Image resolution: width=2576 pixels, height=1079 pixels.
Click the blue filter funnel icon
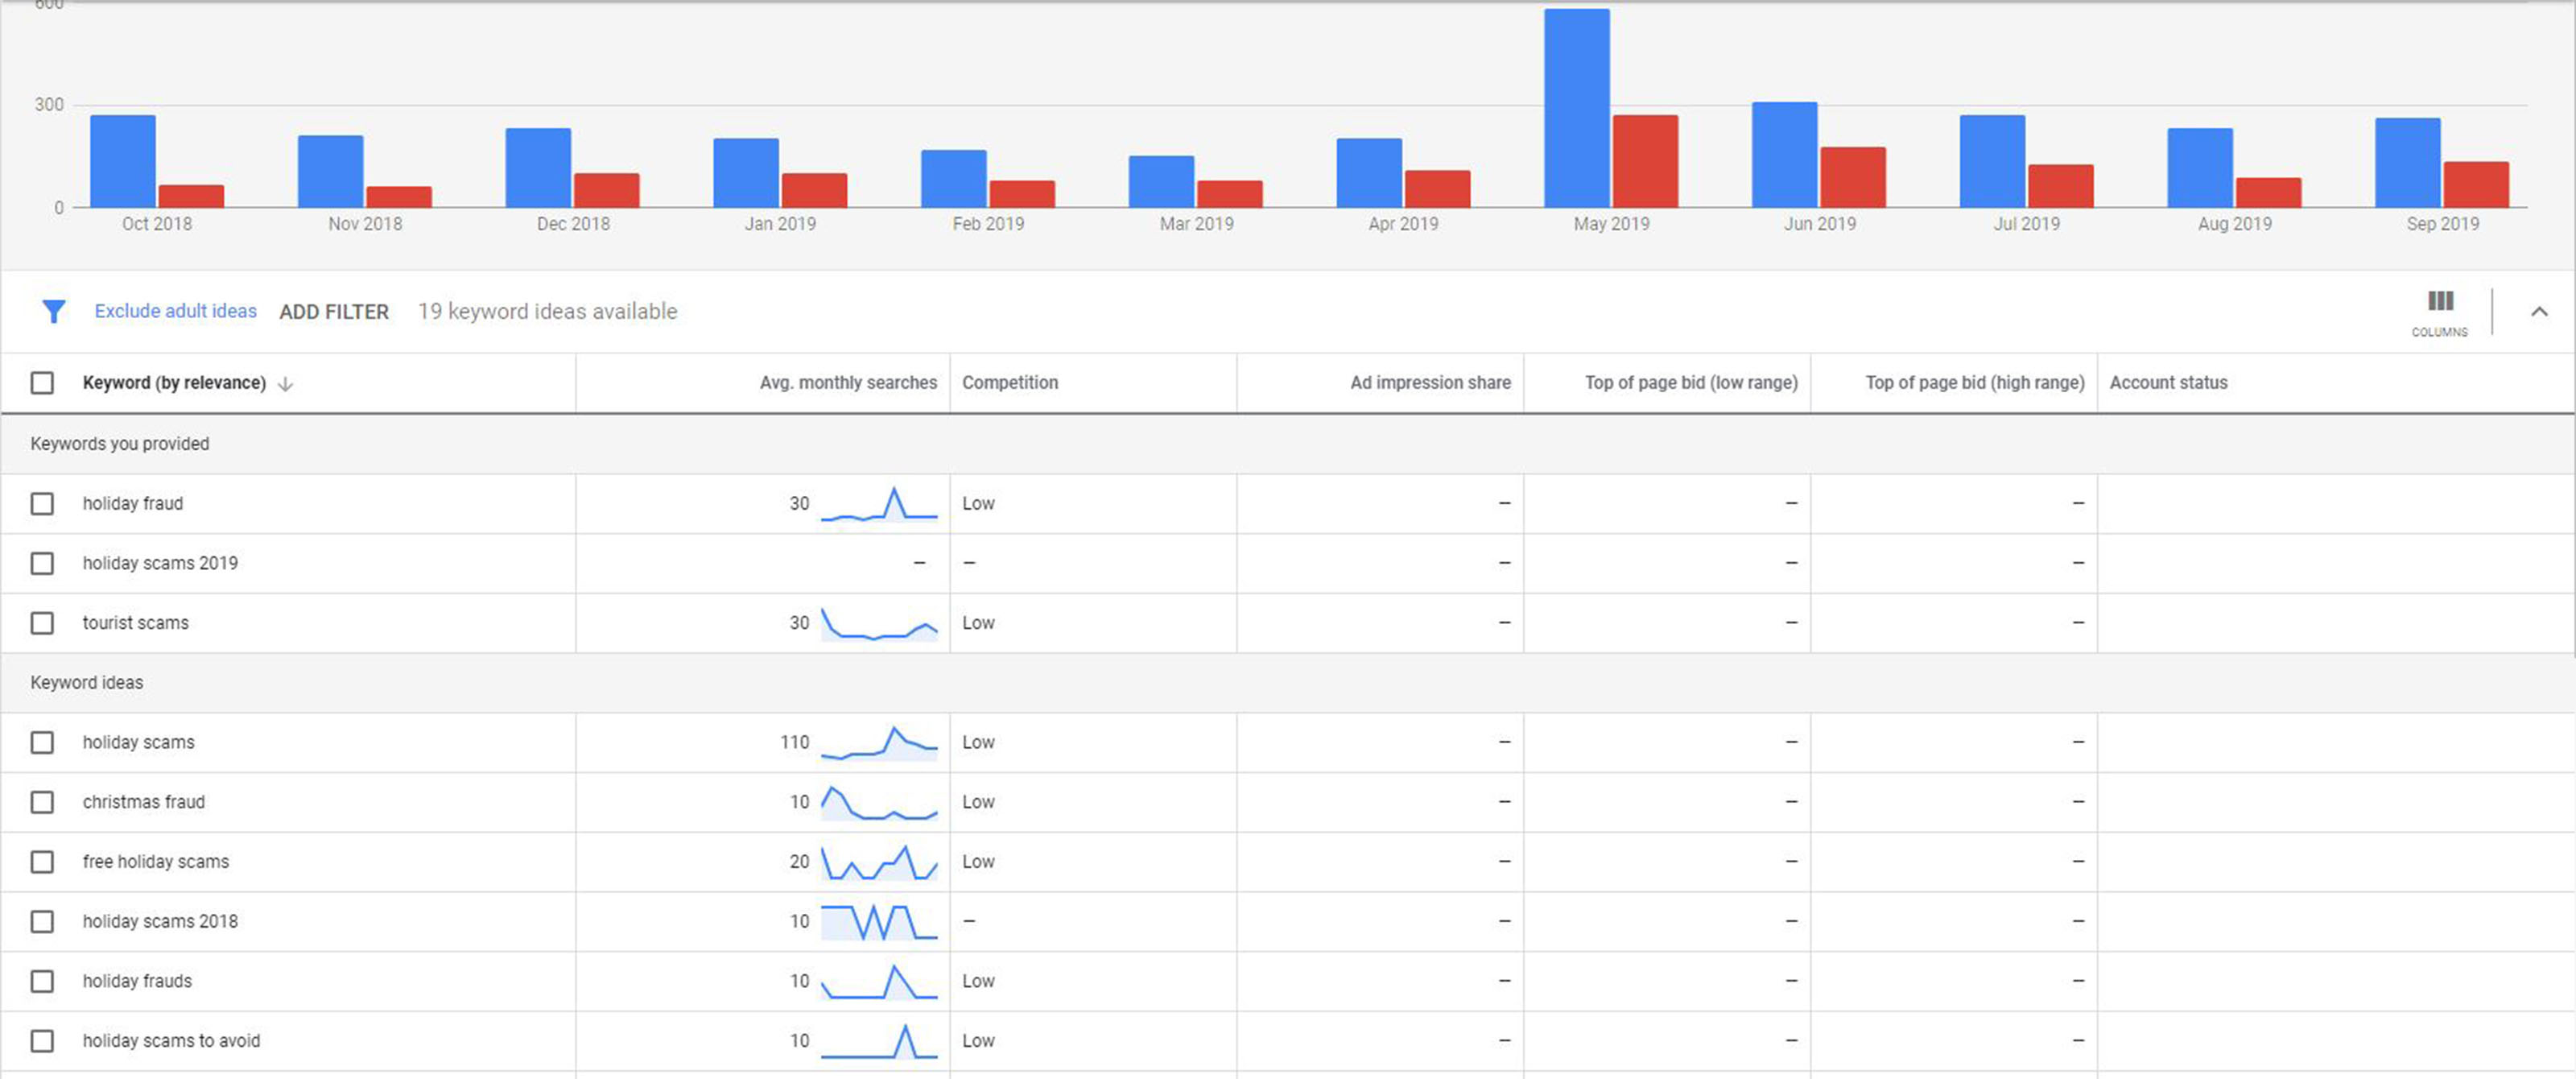(53, 312)
